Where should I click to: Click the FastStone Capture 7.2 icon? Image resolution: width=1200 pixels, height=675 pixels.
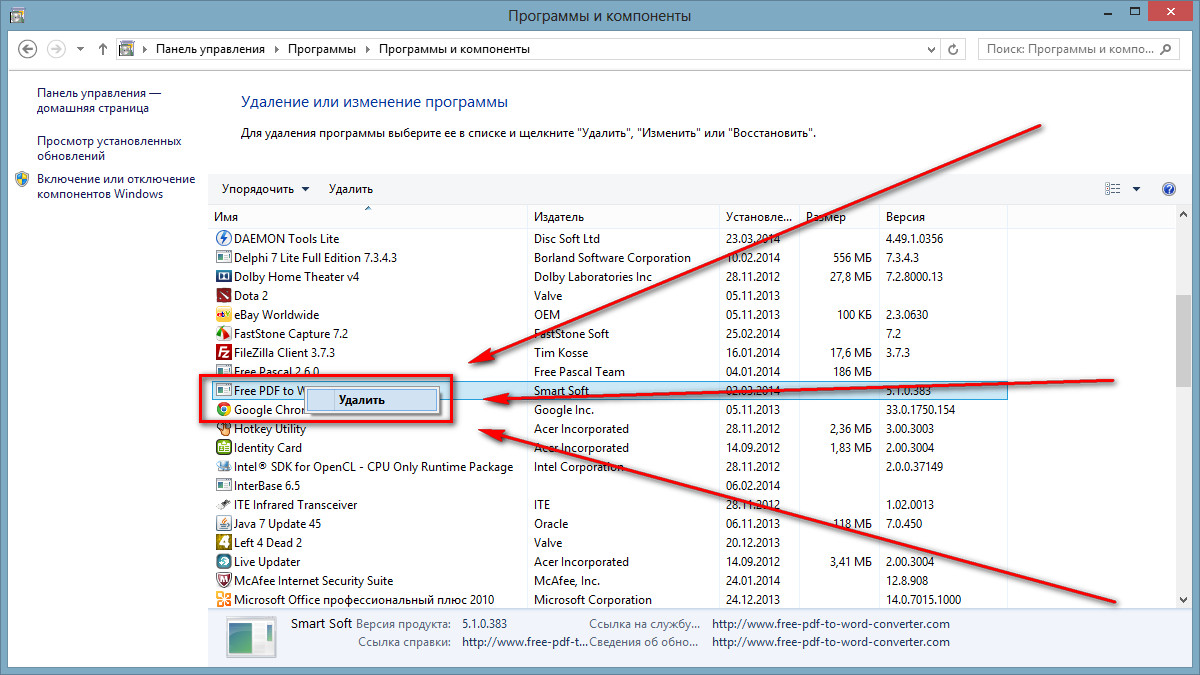click(x=224, y=334)
